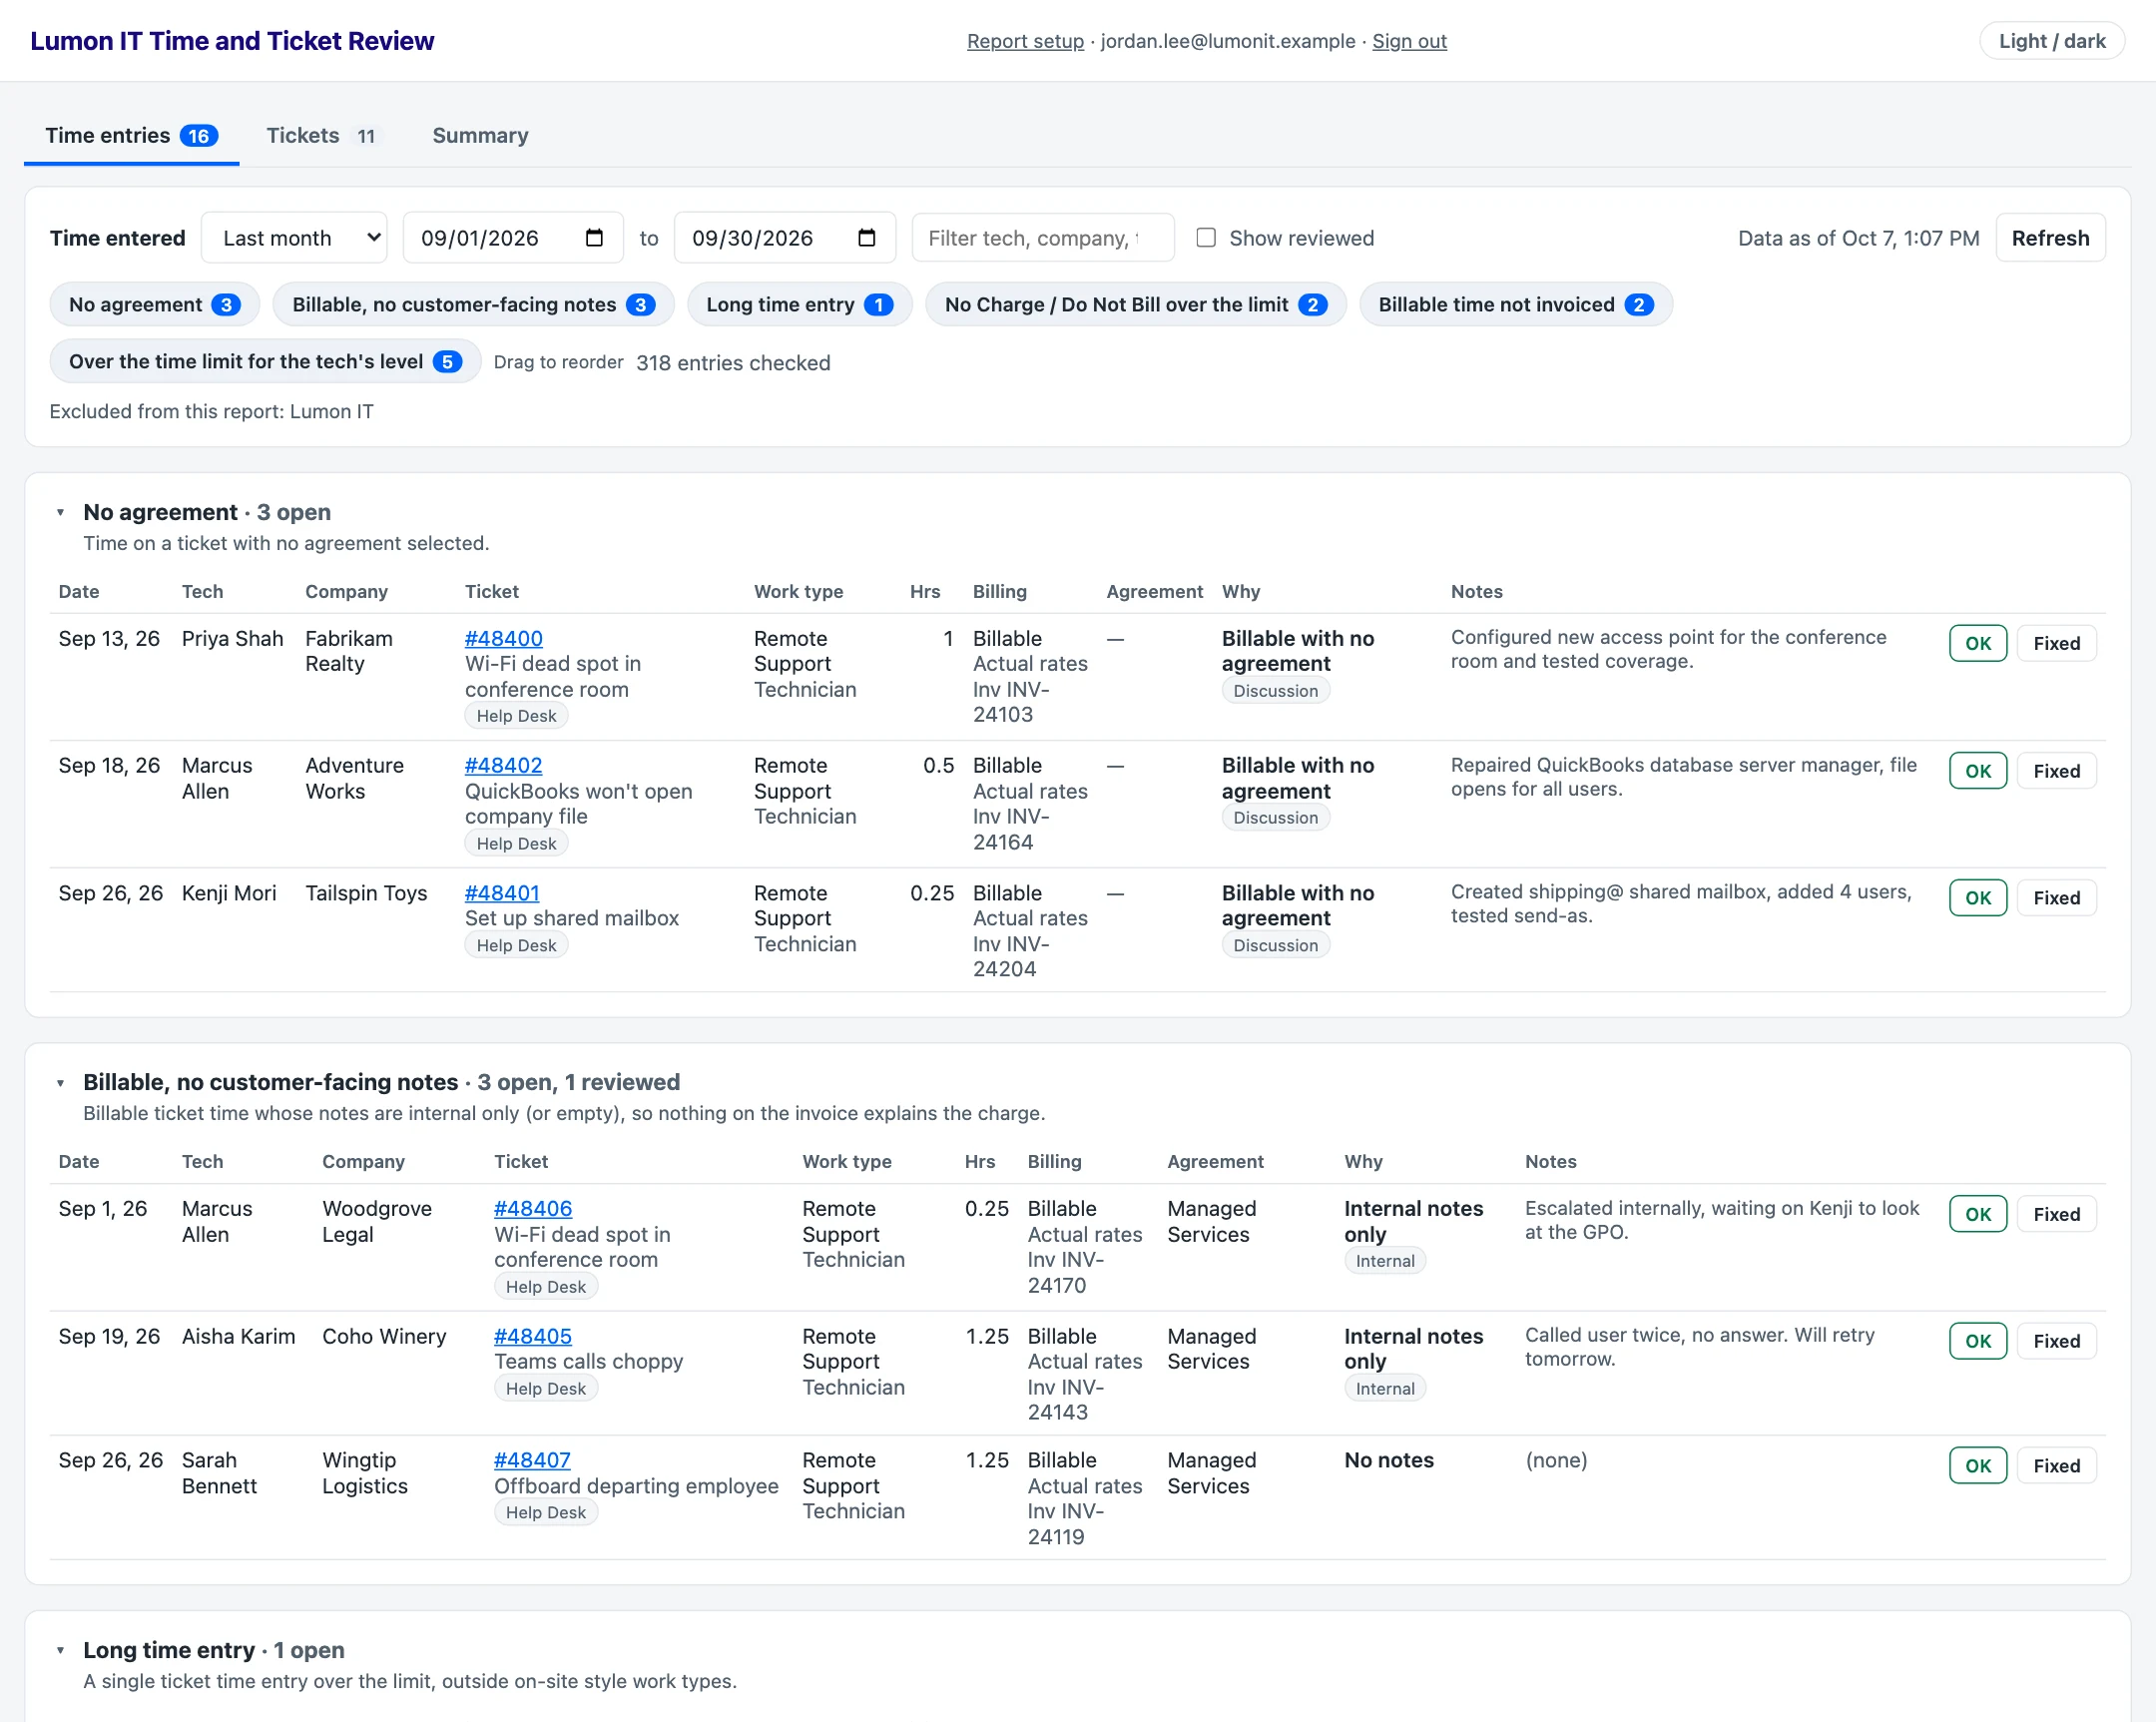
Task: Open the Report setup link
Action: tap(1025, 41)
